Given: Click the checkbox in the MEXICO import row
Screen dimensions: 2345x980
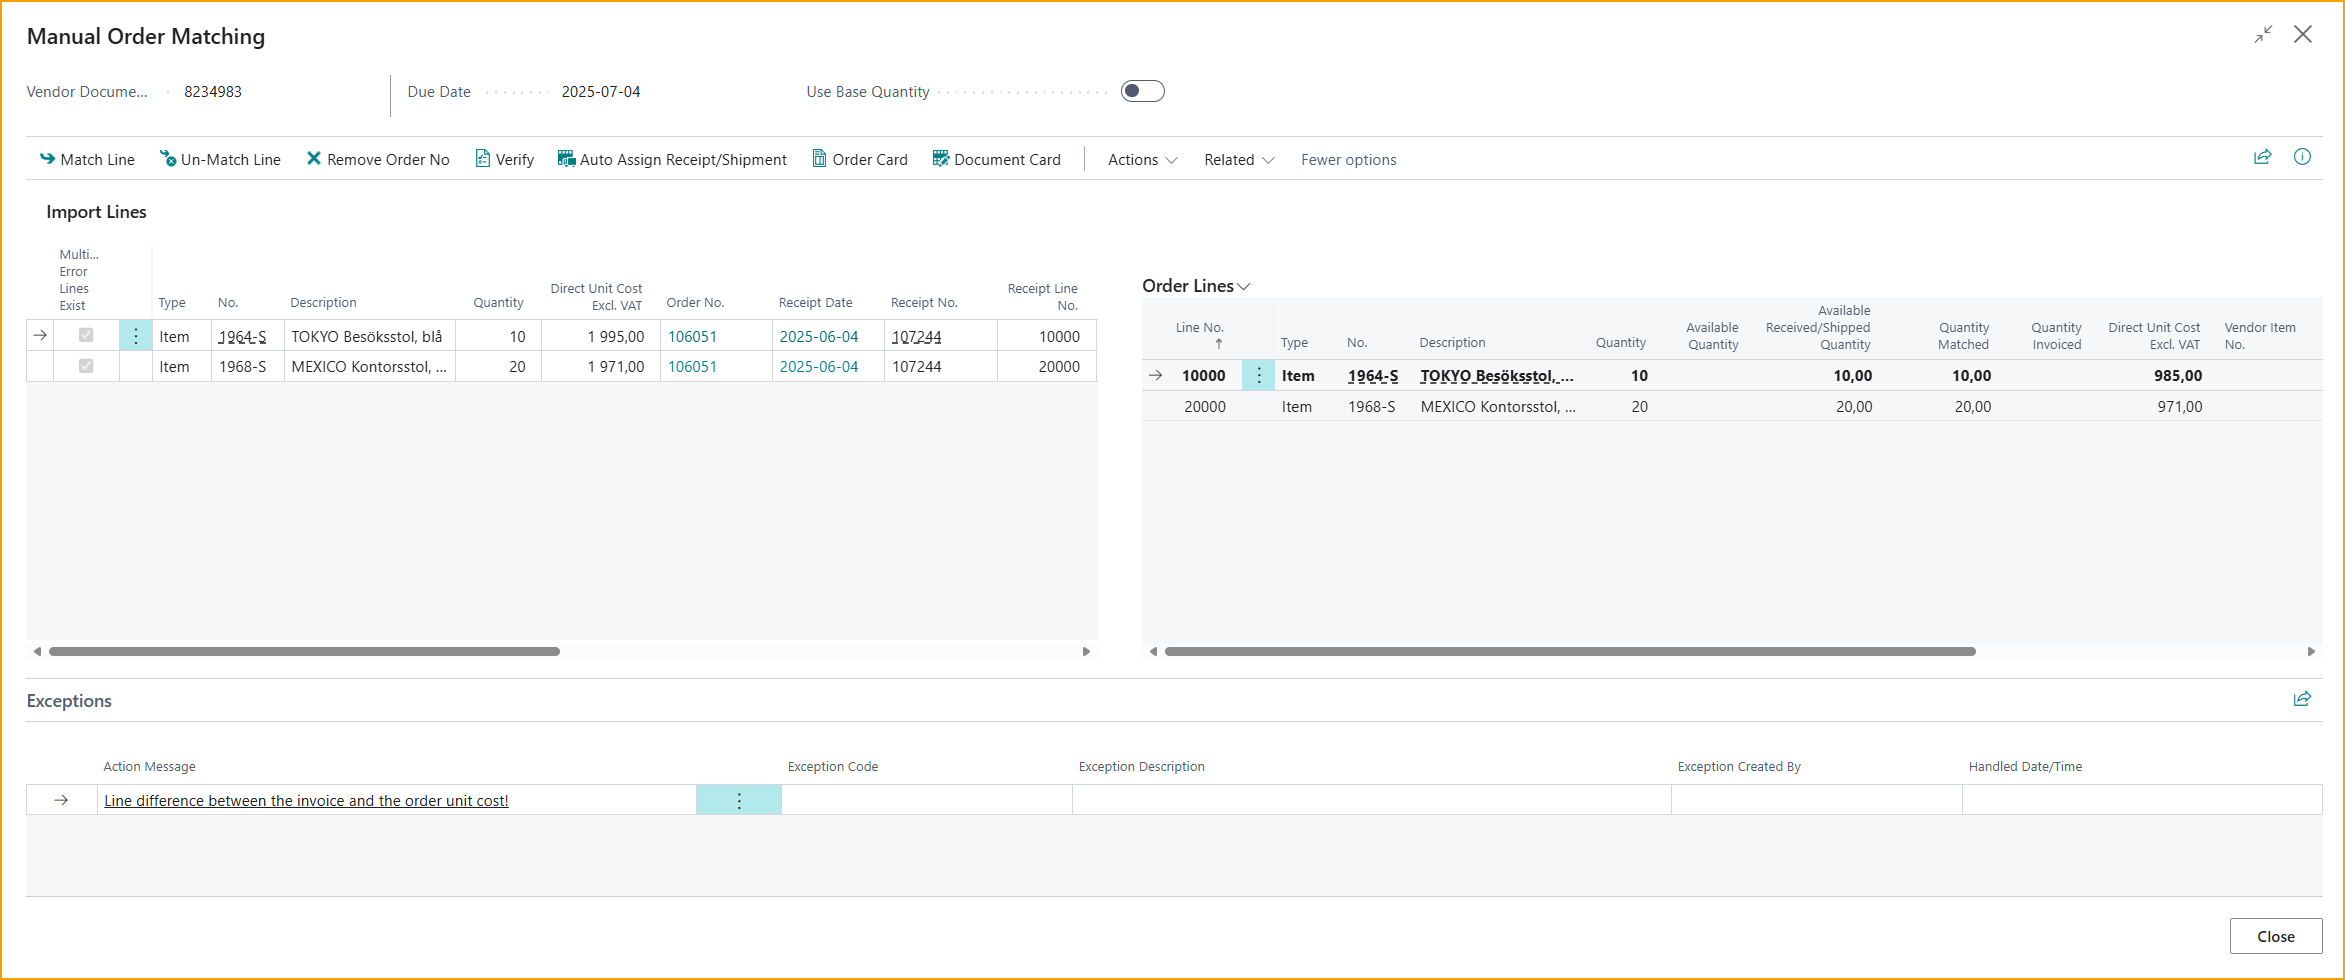Looking at the screenshot, I should pos(86,367).
